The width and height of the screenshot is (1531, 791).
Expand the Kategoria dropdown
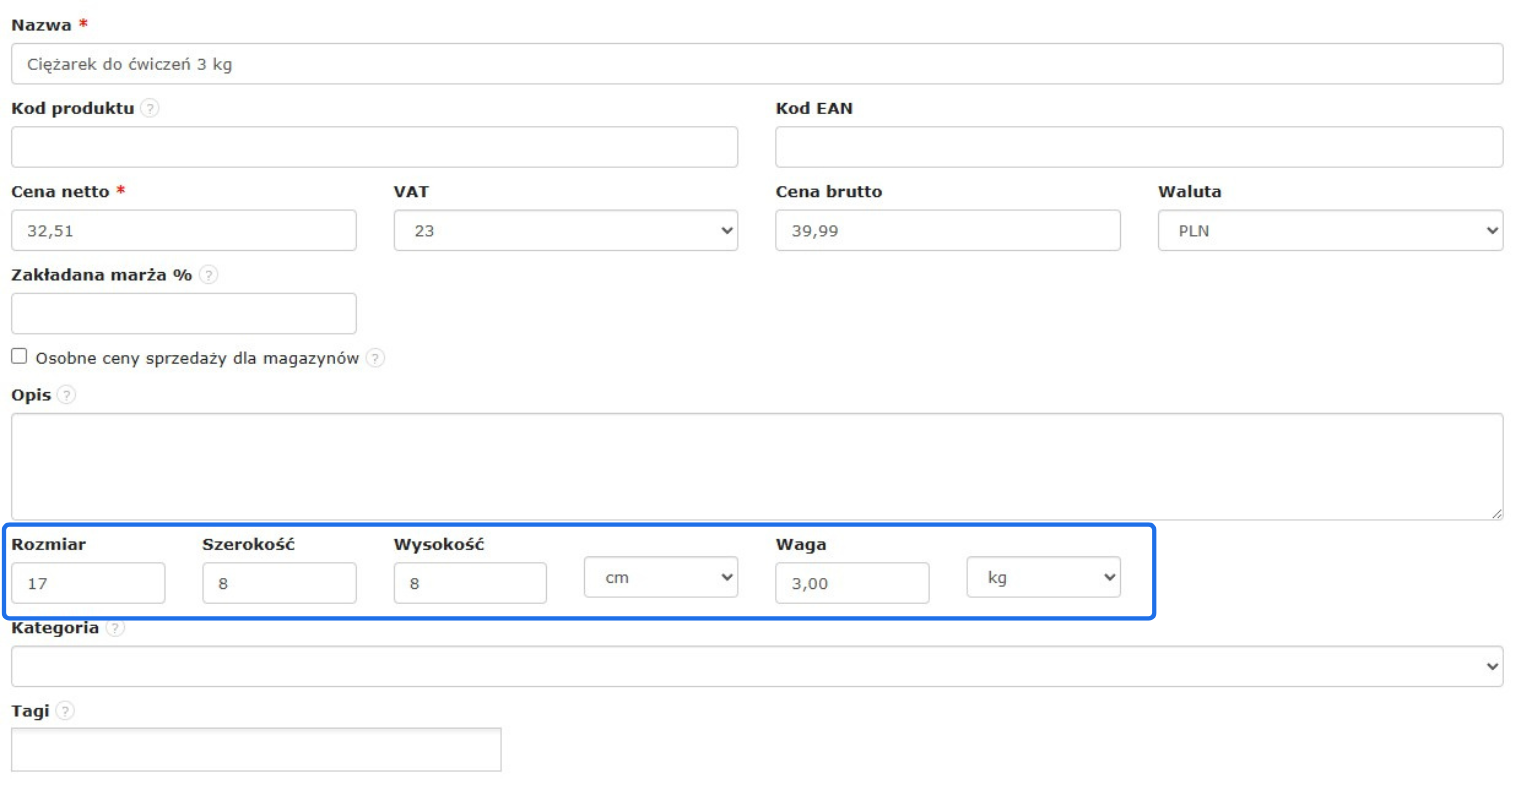[756, 666]
